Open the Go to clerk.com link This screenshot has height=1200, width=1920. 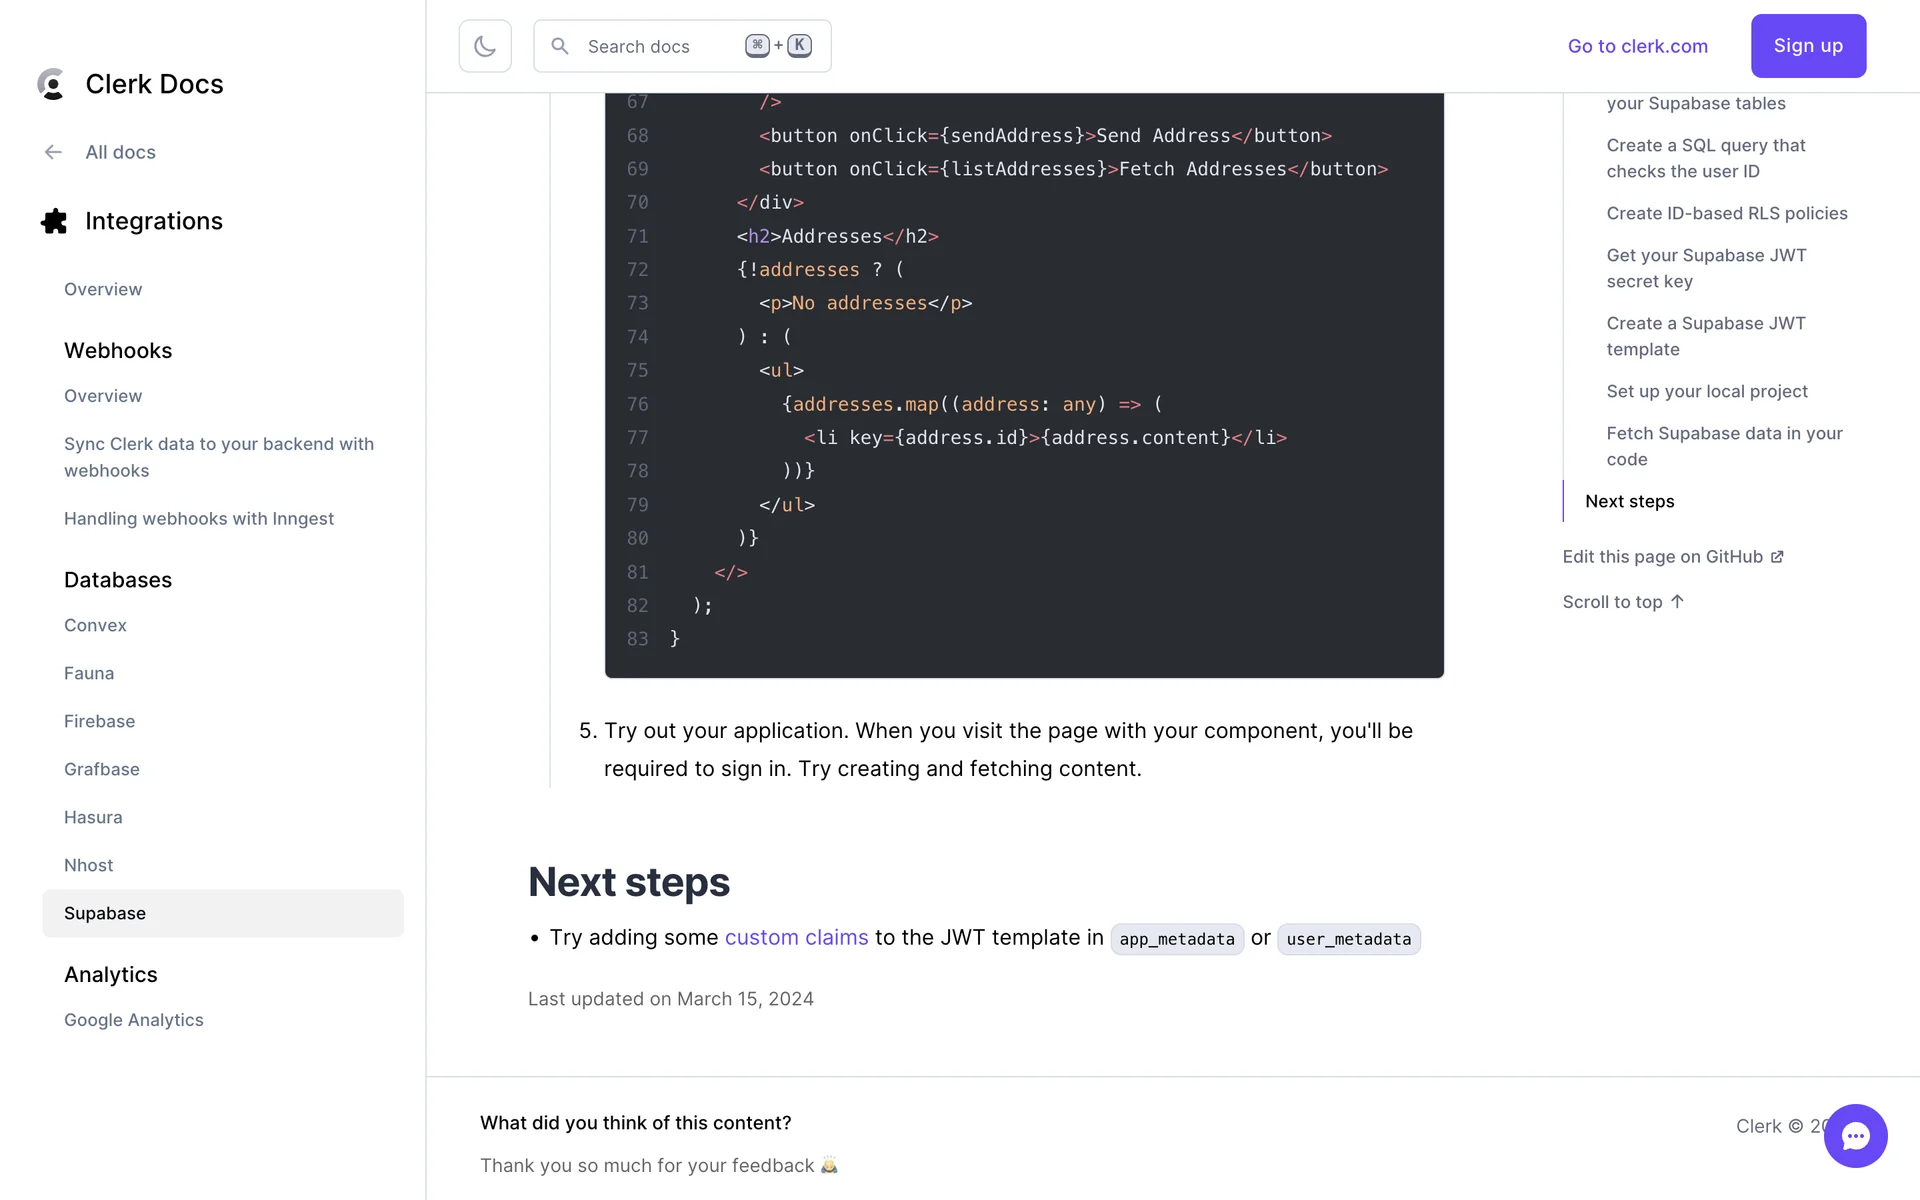click(1637, 46)
